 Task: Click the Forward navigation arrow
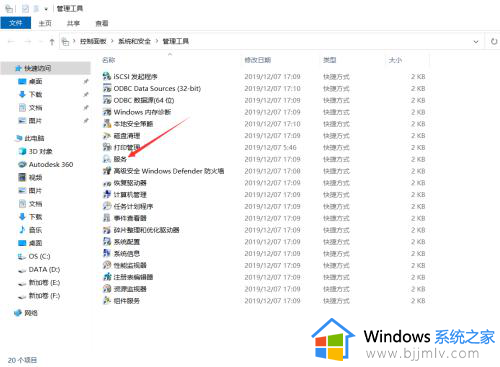pyautogui.click(x=28, y=42)
